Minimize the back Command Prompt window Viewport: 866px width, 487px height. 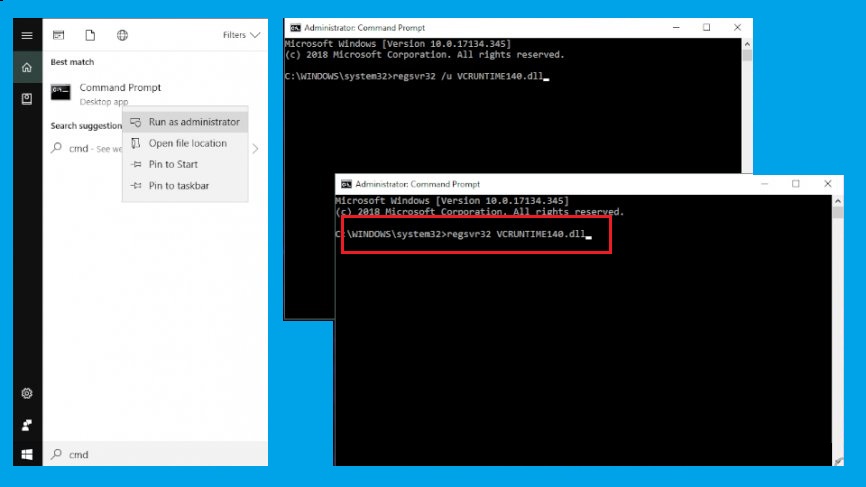coord(676,27)
